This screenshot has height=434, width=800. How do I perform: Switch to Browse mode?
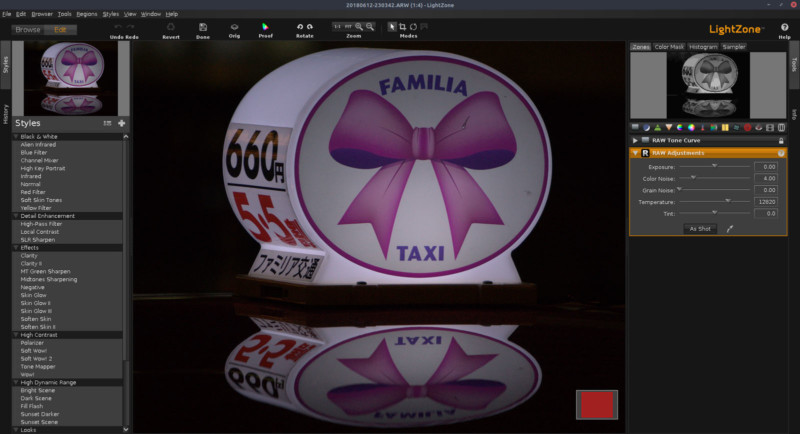coord(28,30)
